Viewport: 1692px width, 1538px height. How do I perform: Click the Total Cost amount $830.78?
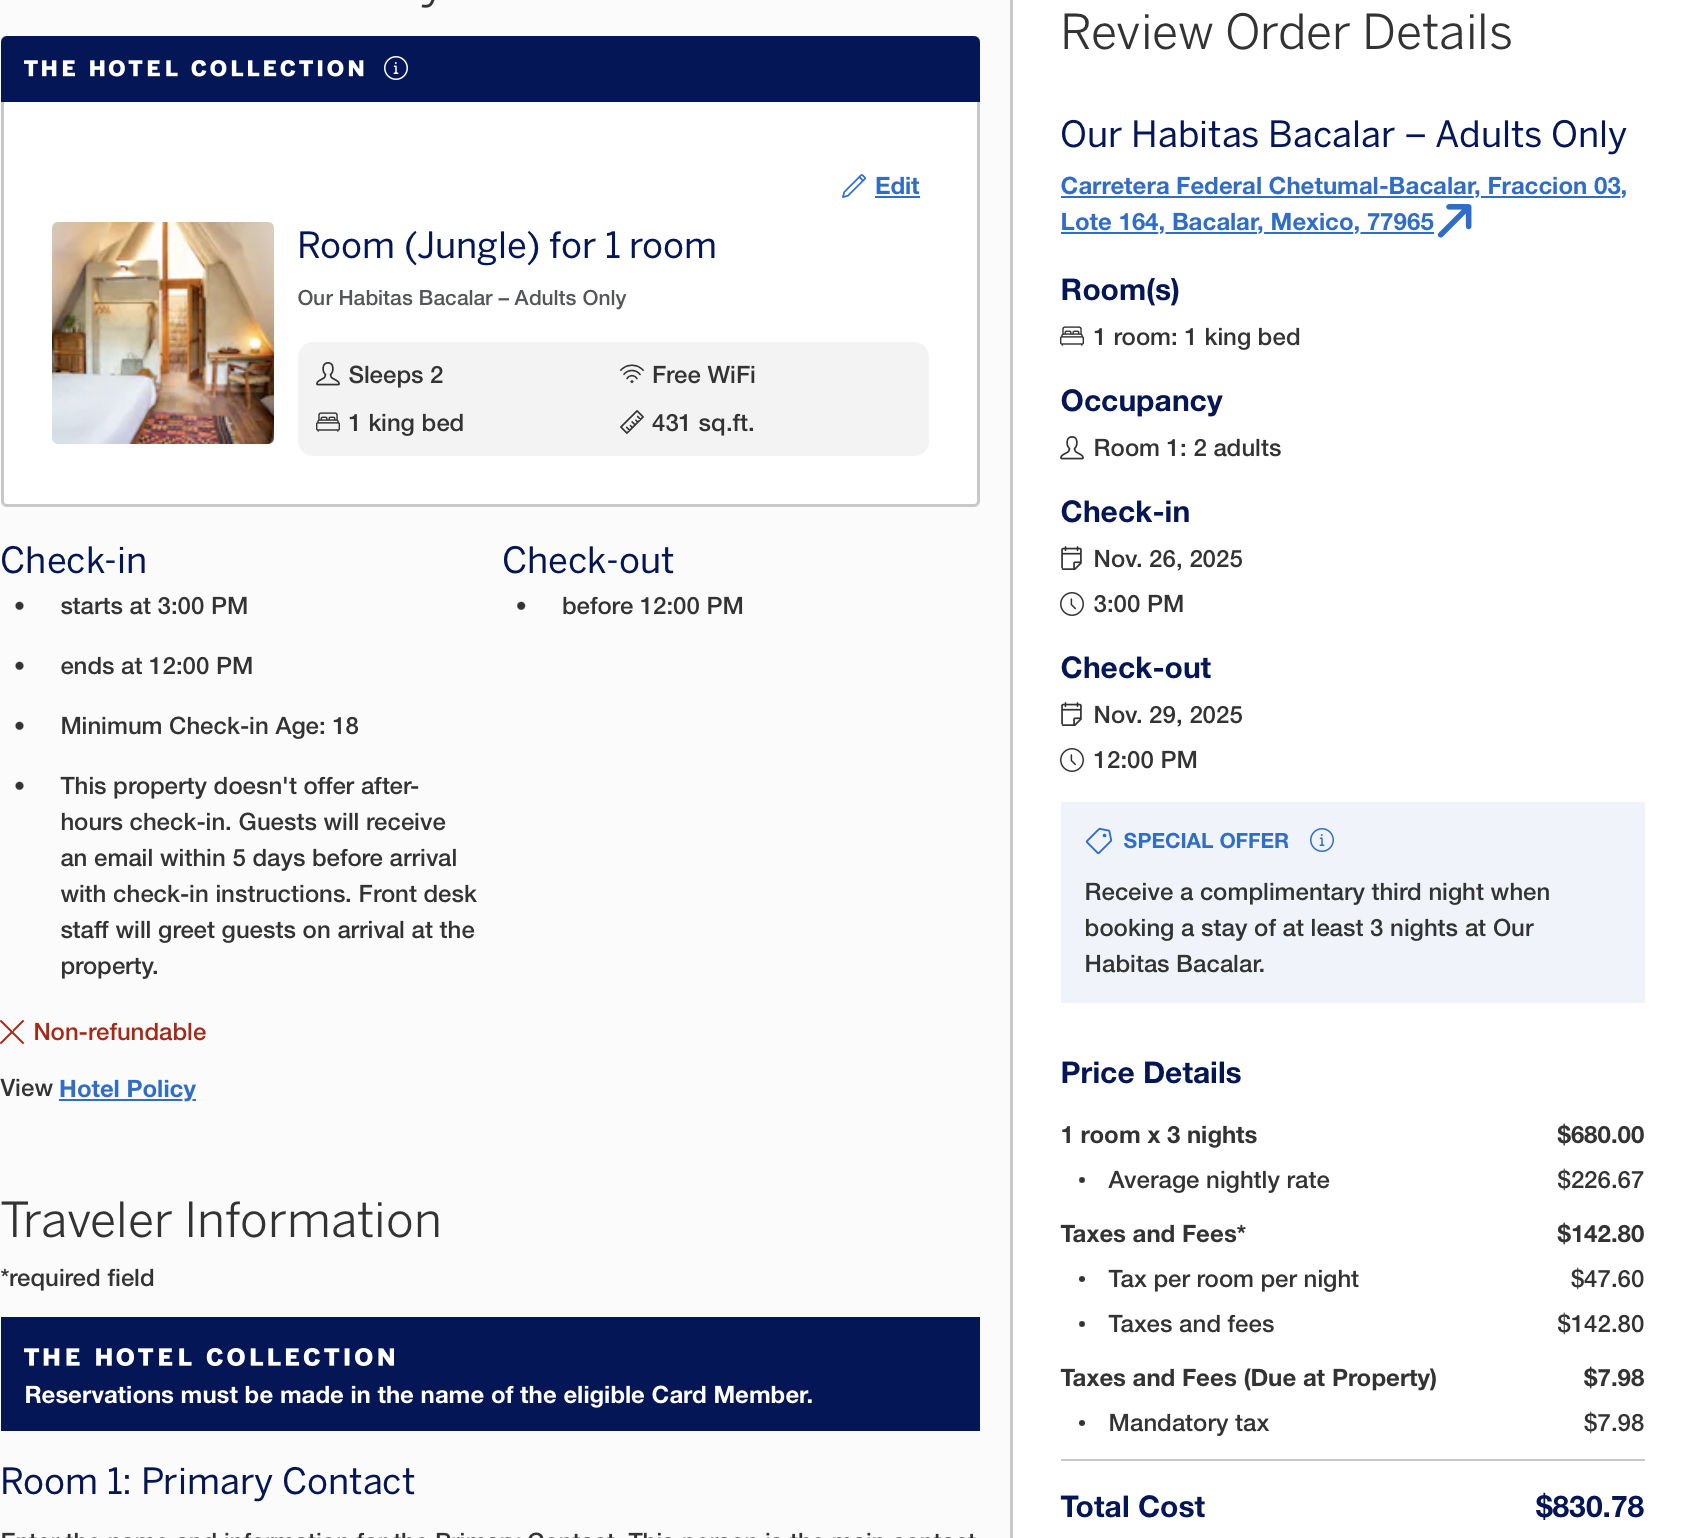pyautogui.click(x=1588, y=1506)
